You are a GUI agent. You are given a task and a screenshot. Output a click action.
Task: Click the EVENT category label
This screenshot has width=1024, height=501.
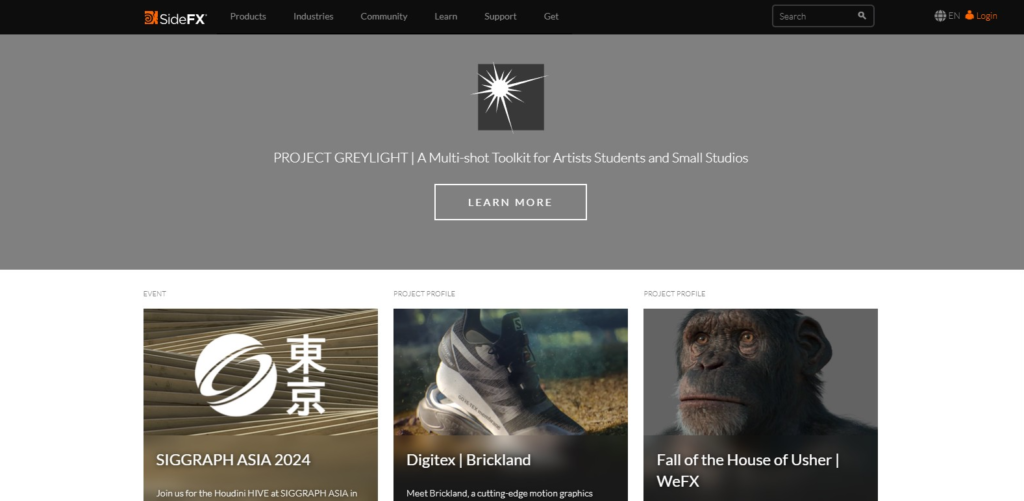(155, 294)
